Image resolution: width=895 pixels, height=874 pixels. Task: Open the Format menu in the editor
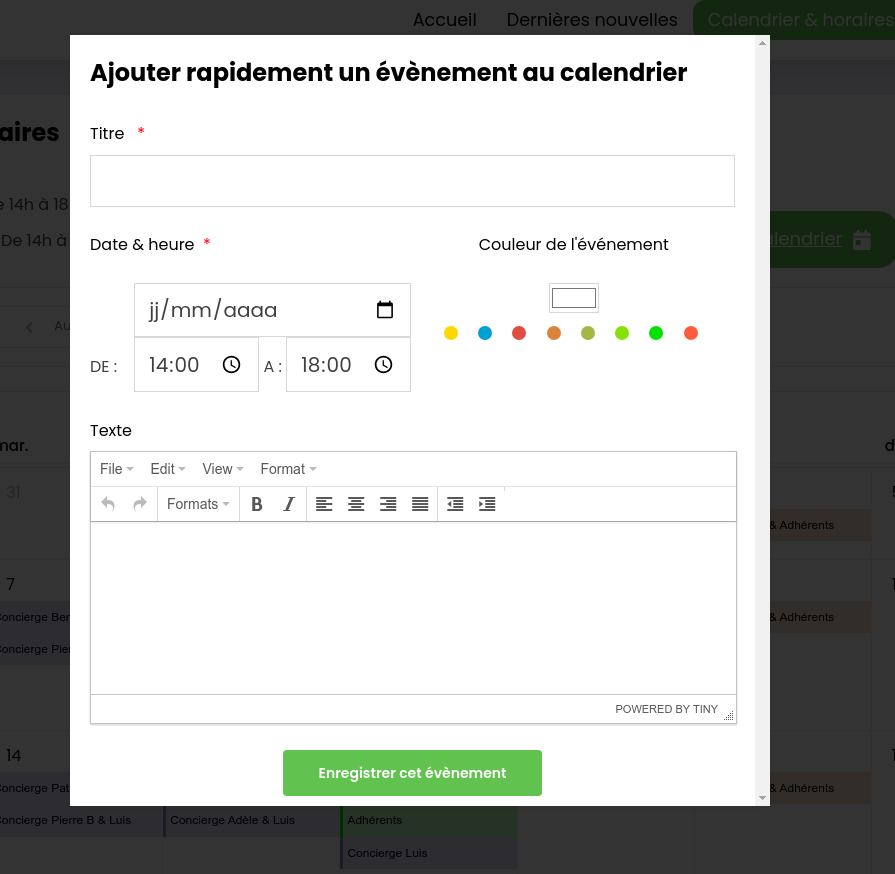pyautogui.click(x=288, y=469)
